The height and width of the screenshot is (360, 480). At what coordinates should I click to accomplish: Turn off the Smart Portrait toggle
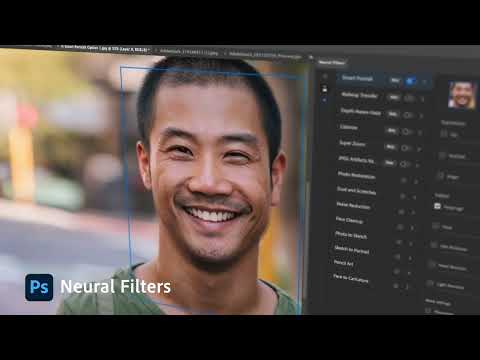coord(410,81)
